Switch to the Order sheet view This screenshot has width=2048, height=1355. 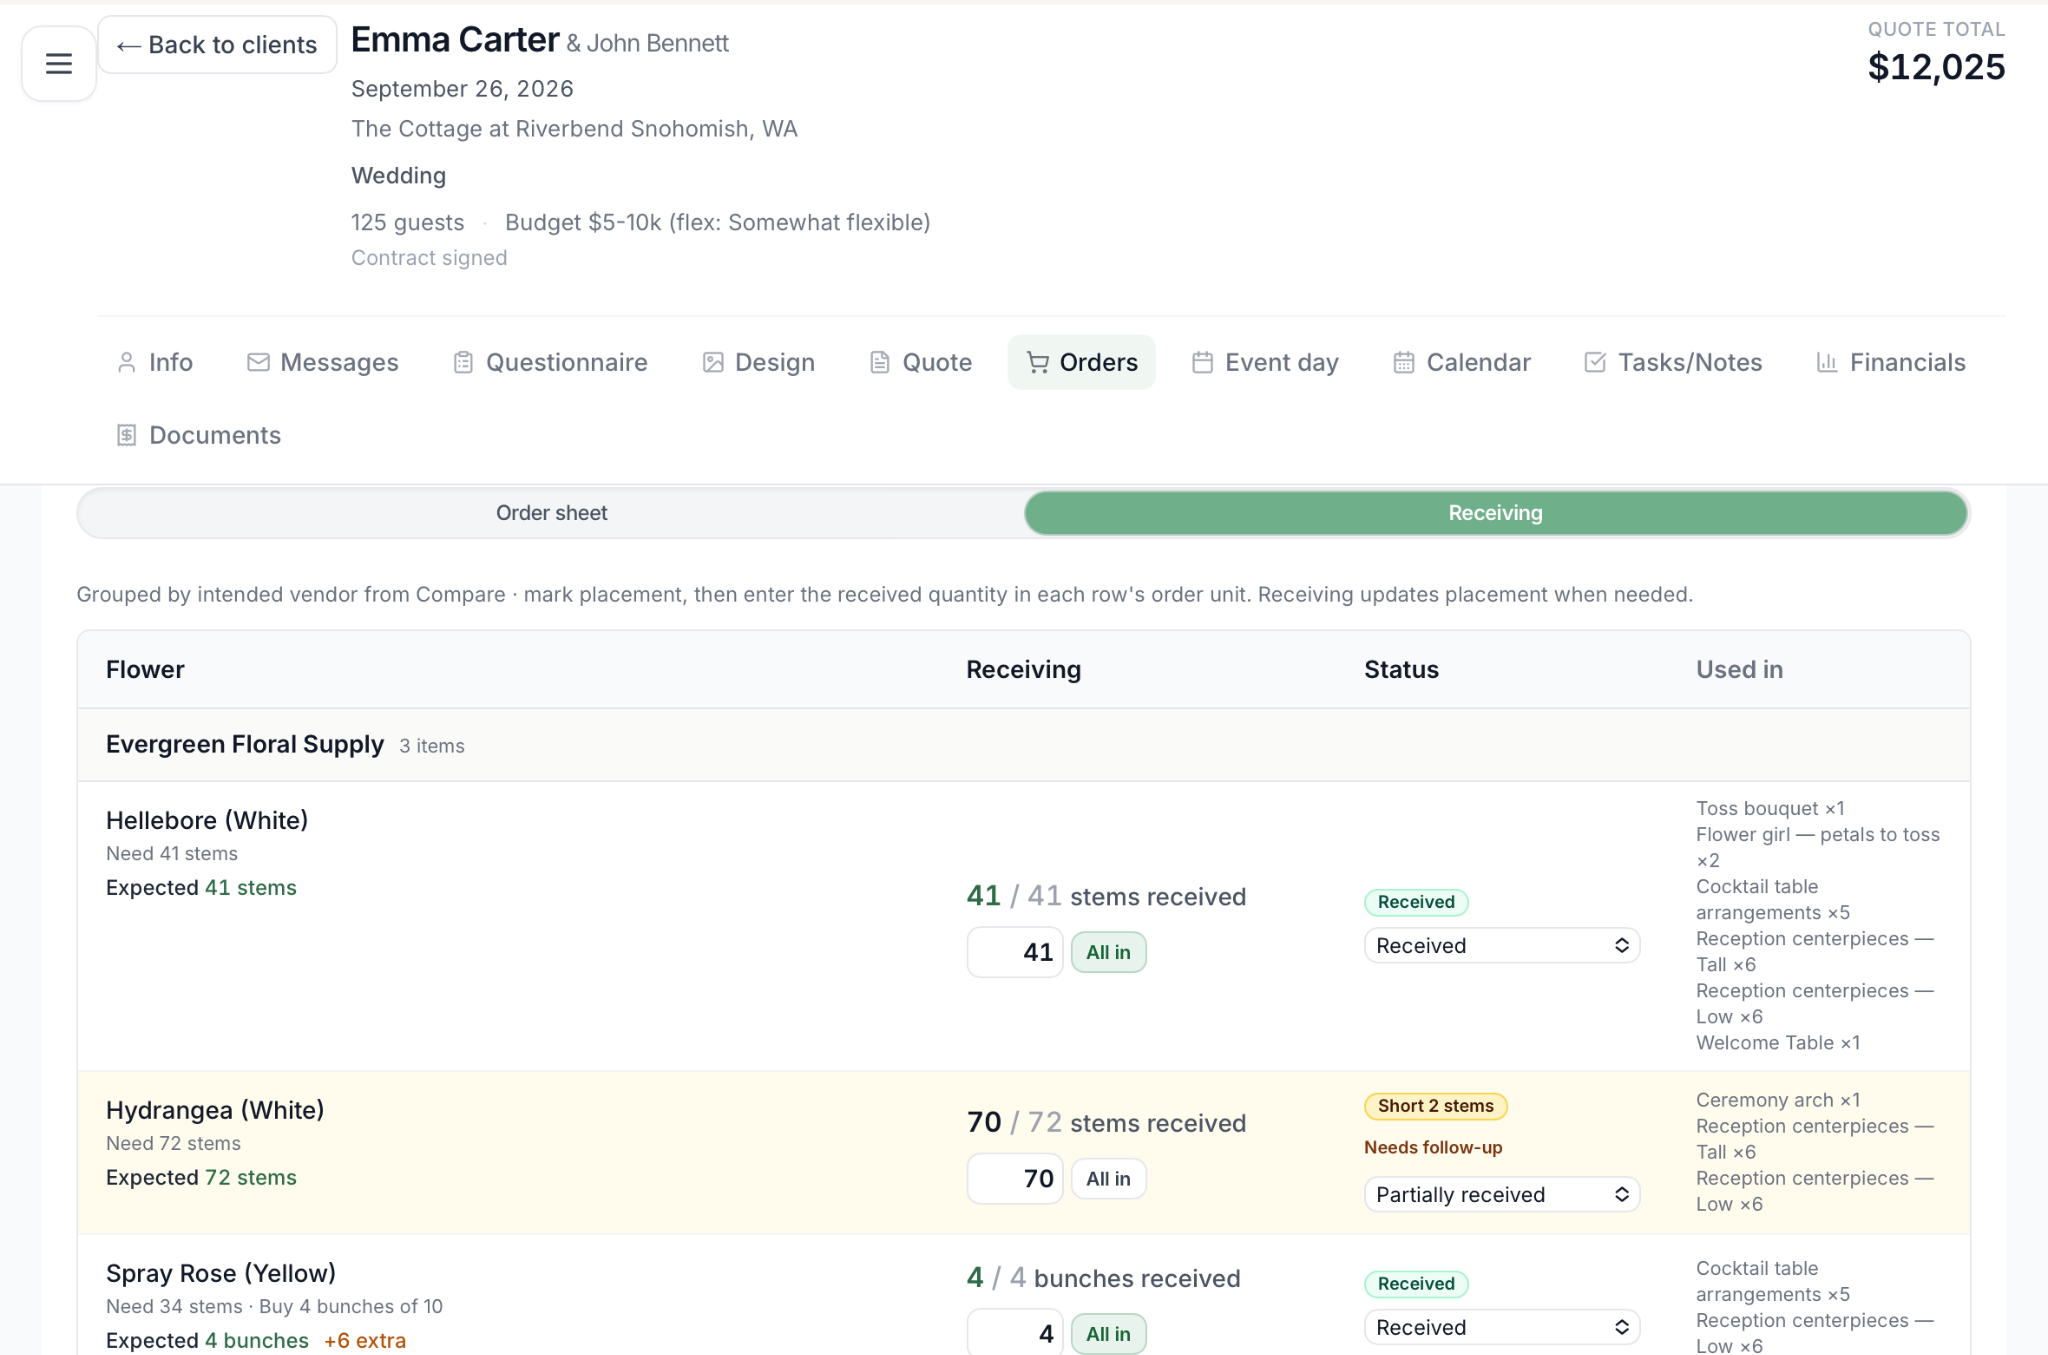[551, 513]
